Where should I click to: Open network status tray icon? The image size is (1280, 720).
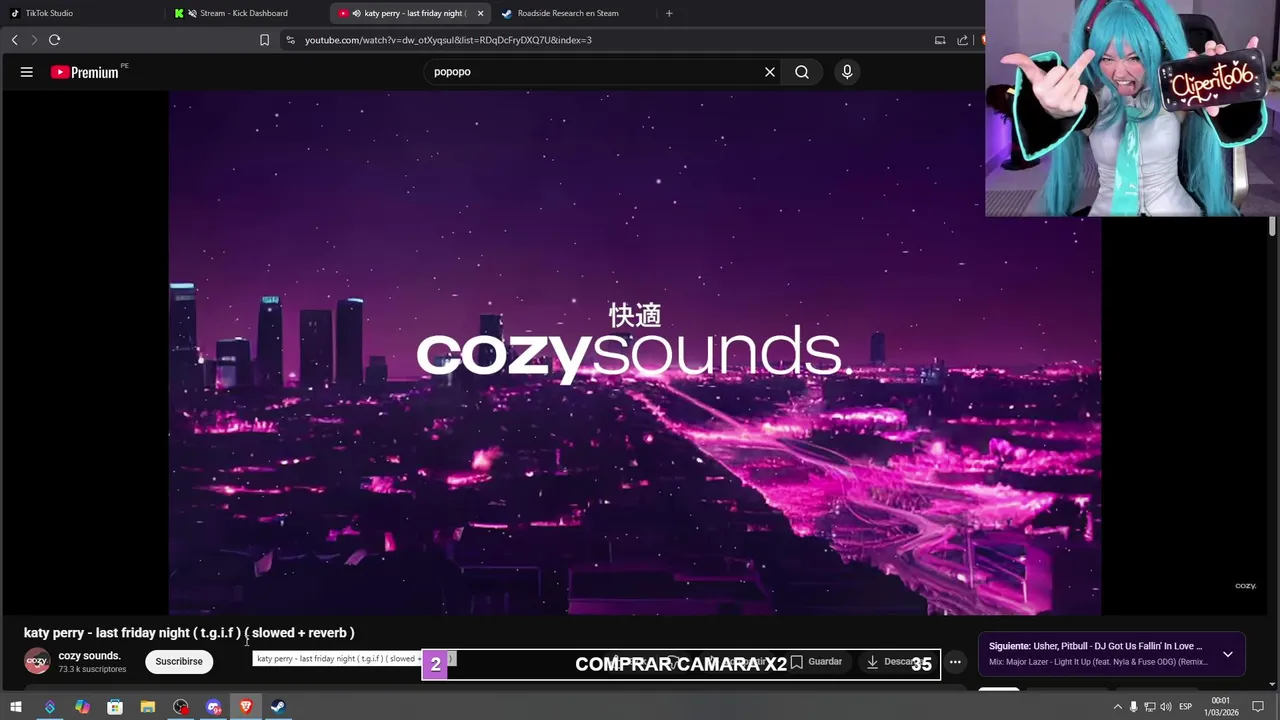[x=1149, y=707]
